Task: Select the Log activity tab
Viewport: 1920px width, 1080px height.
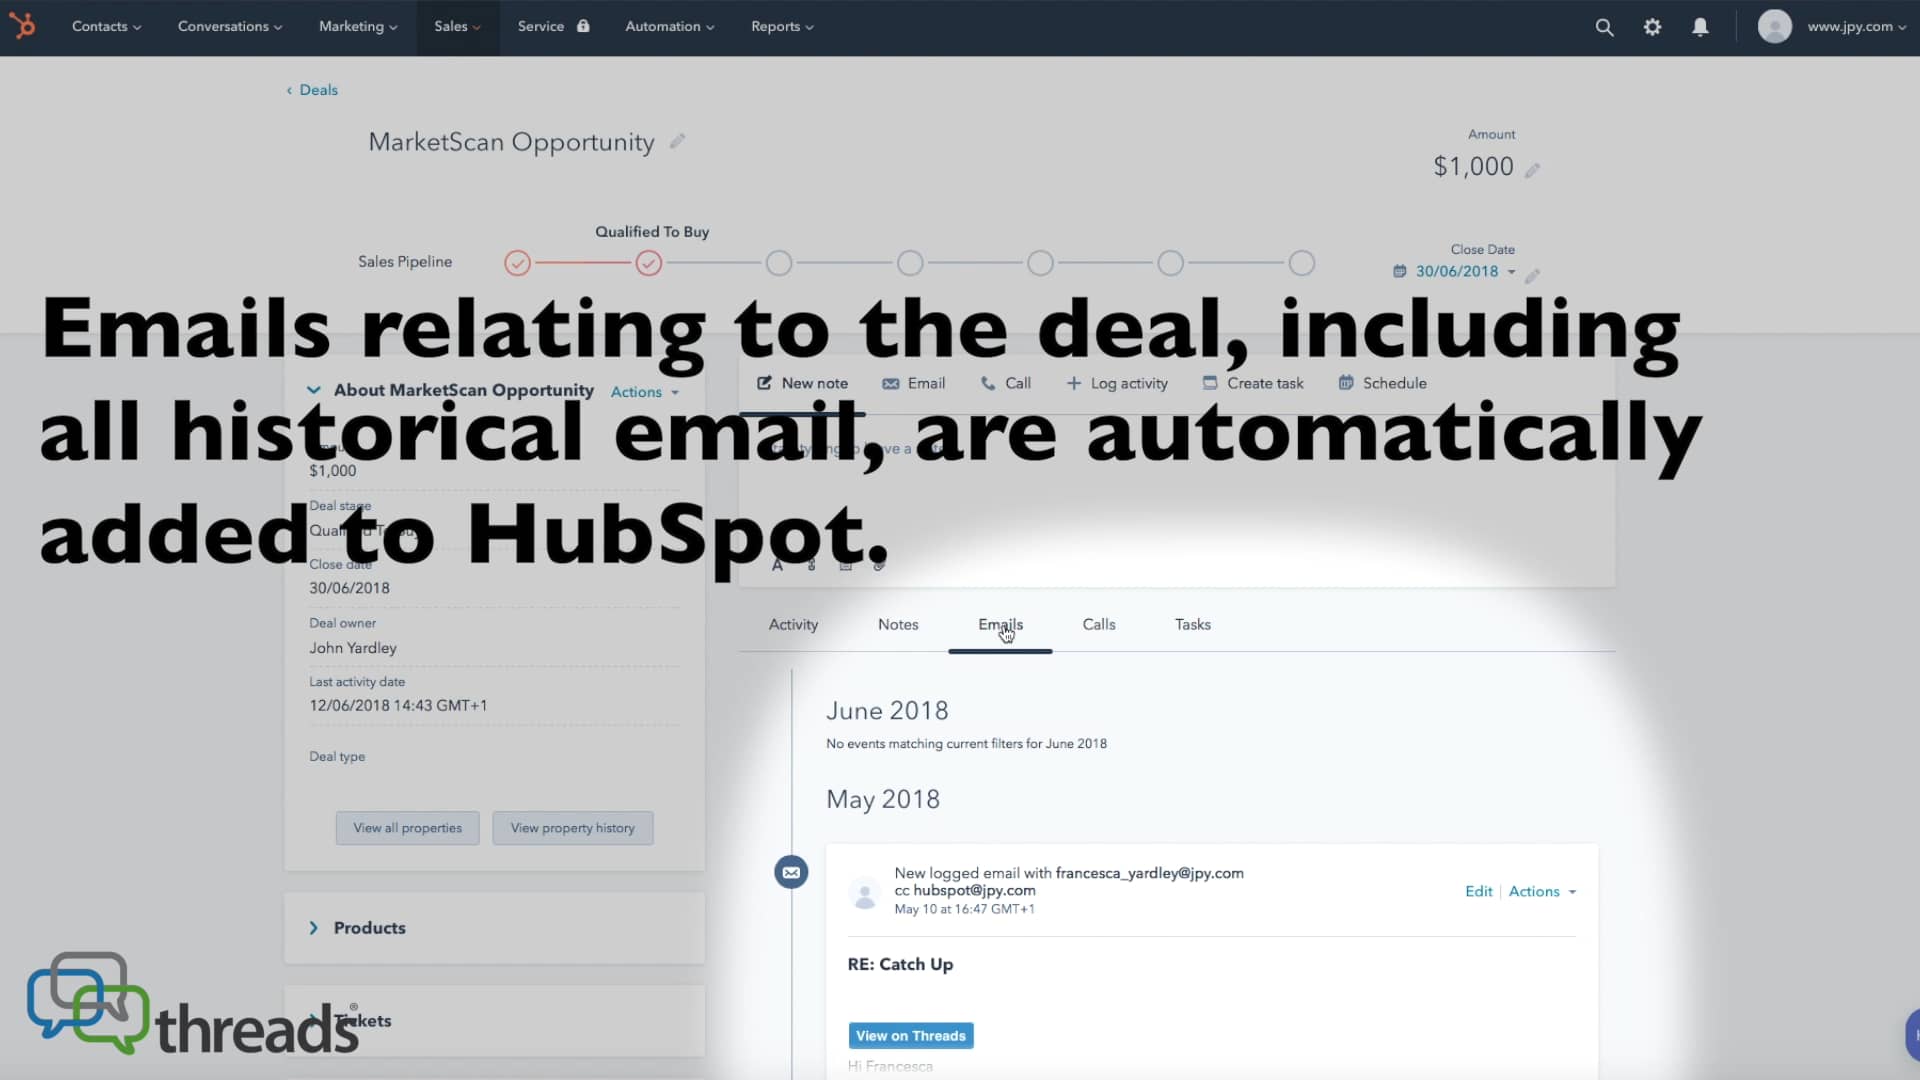Action: tap(1117, 383)
